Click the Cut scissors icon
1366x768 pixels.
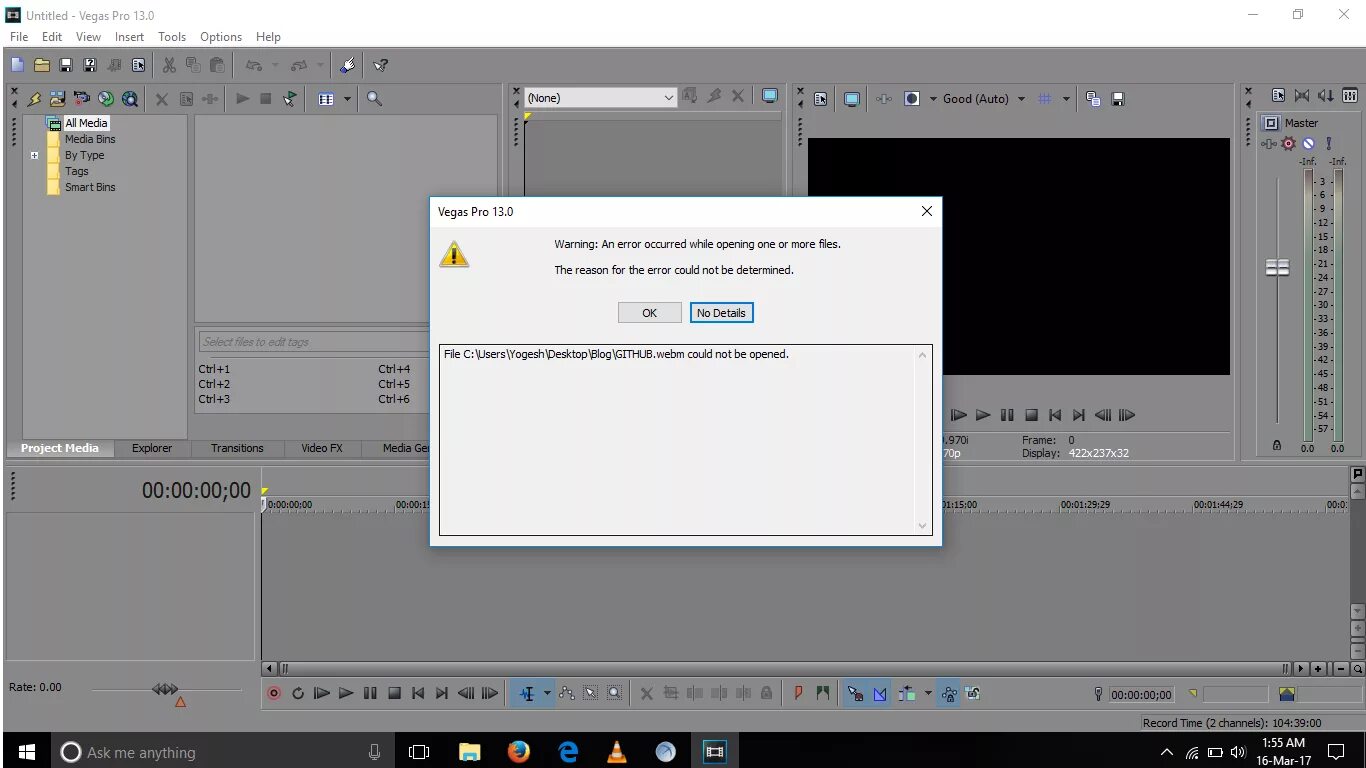click(169, 66)
